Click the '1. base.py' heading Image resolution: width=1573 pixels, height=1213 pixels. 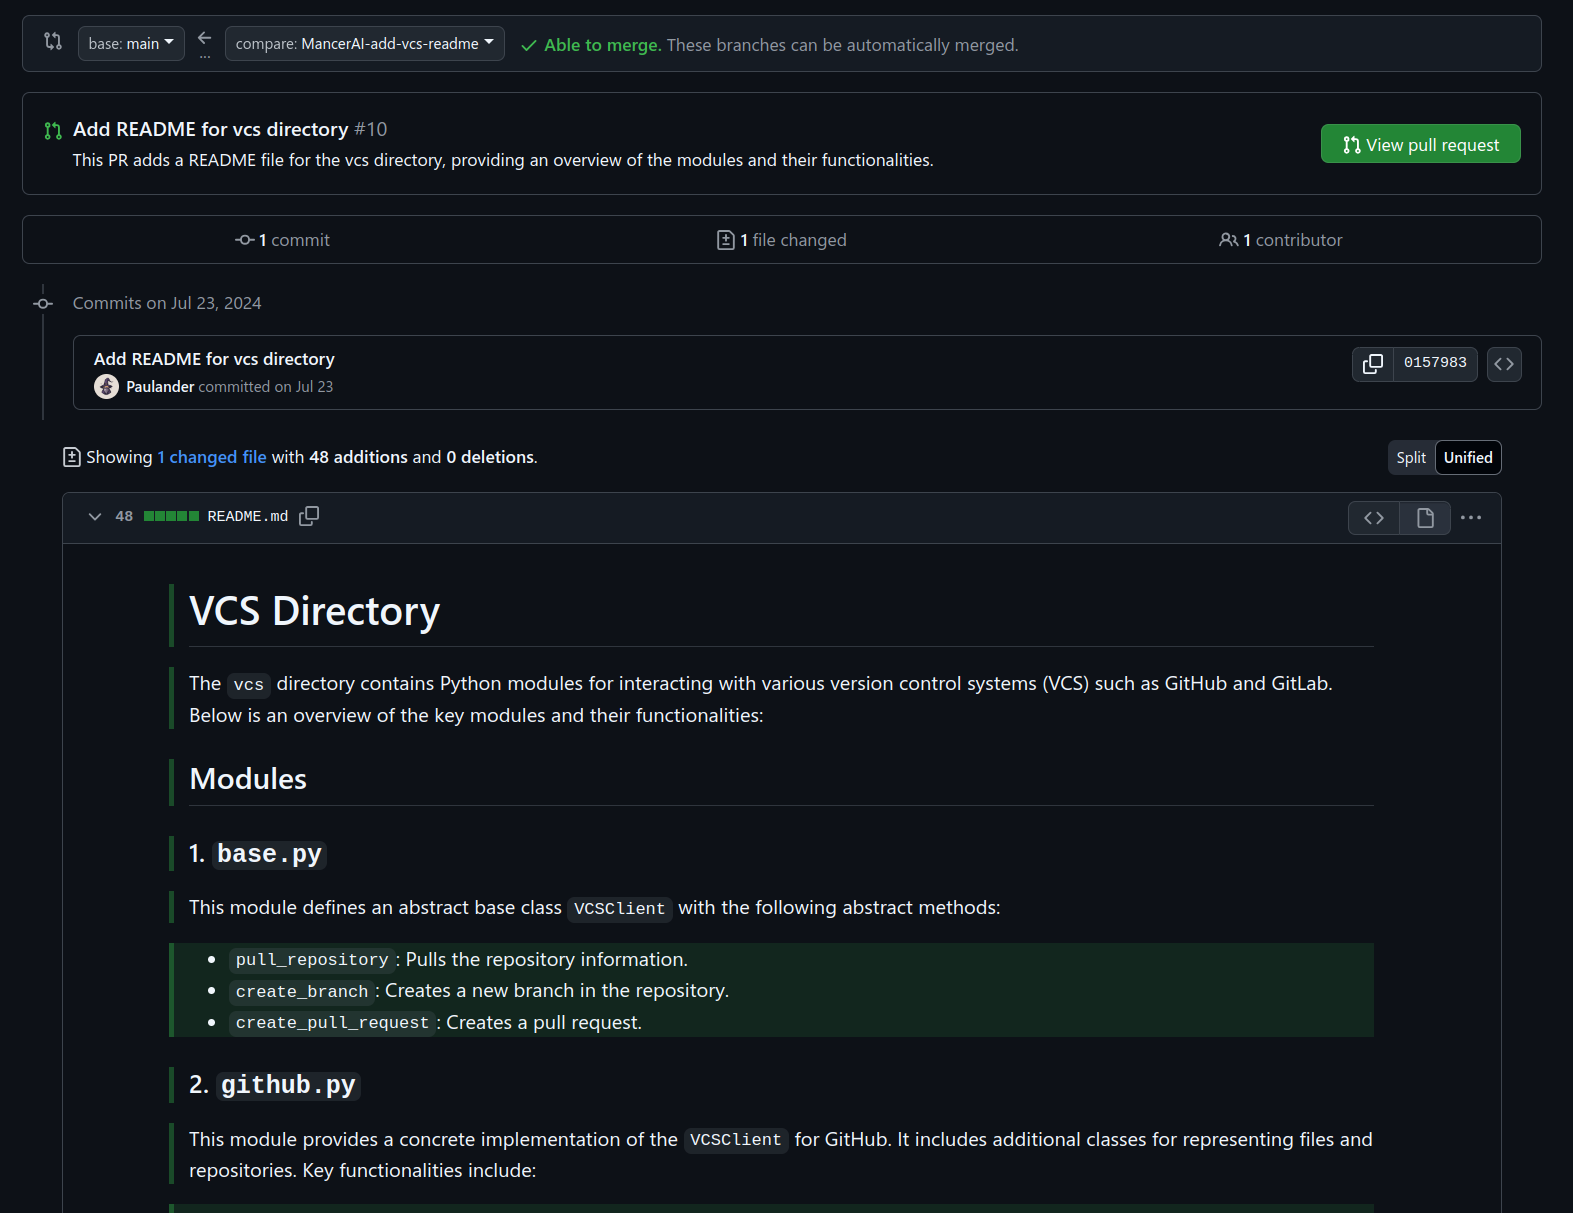pyautogui.click(x=257, y=854)
